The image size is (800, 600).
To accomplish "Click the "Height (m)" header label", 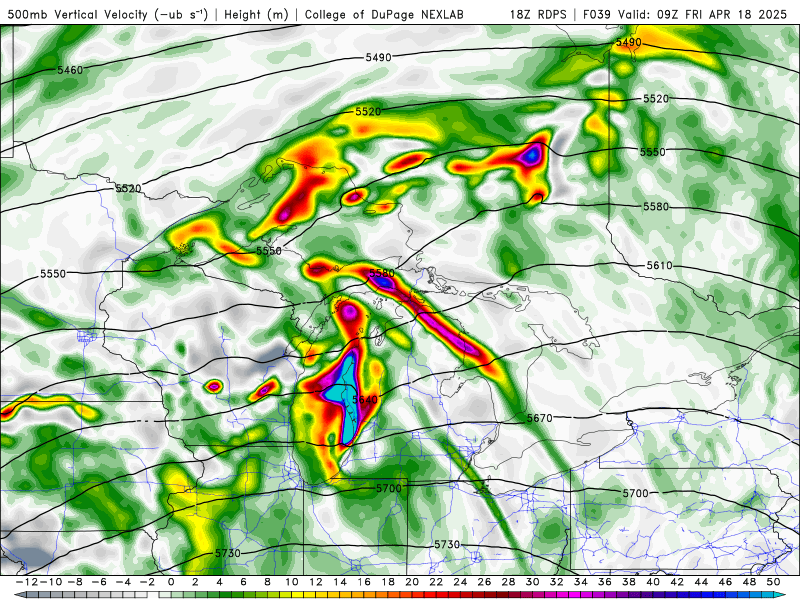I will (x=255, y=14).
